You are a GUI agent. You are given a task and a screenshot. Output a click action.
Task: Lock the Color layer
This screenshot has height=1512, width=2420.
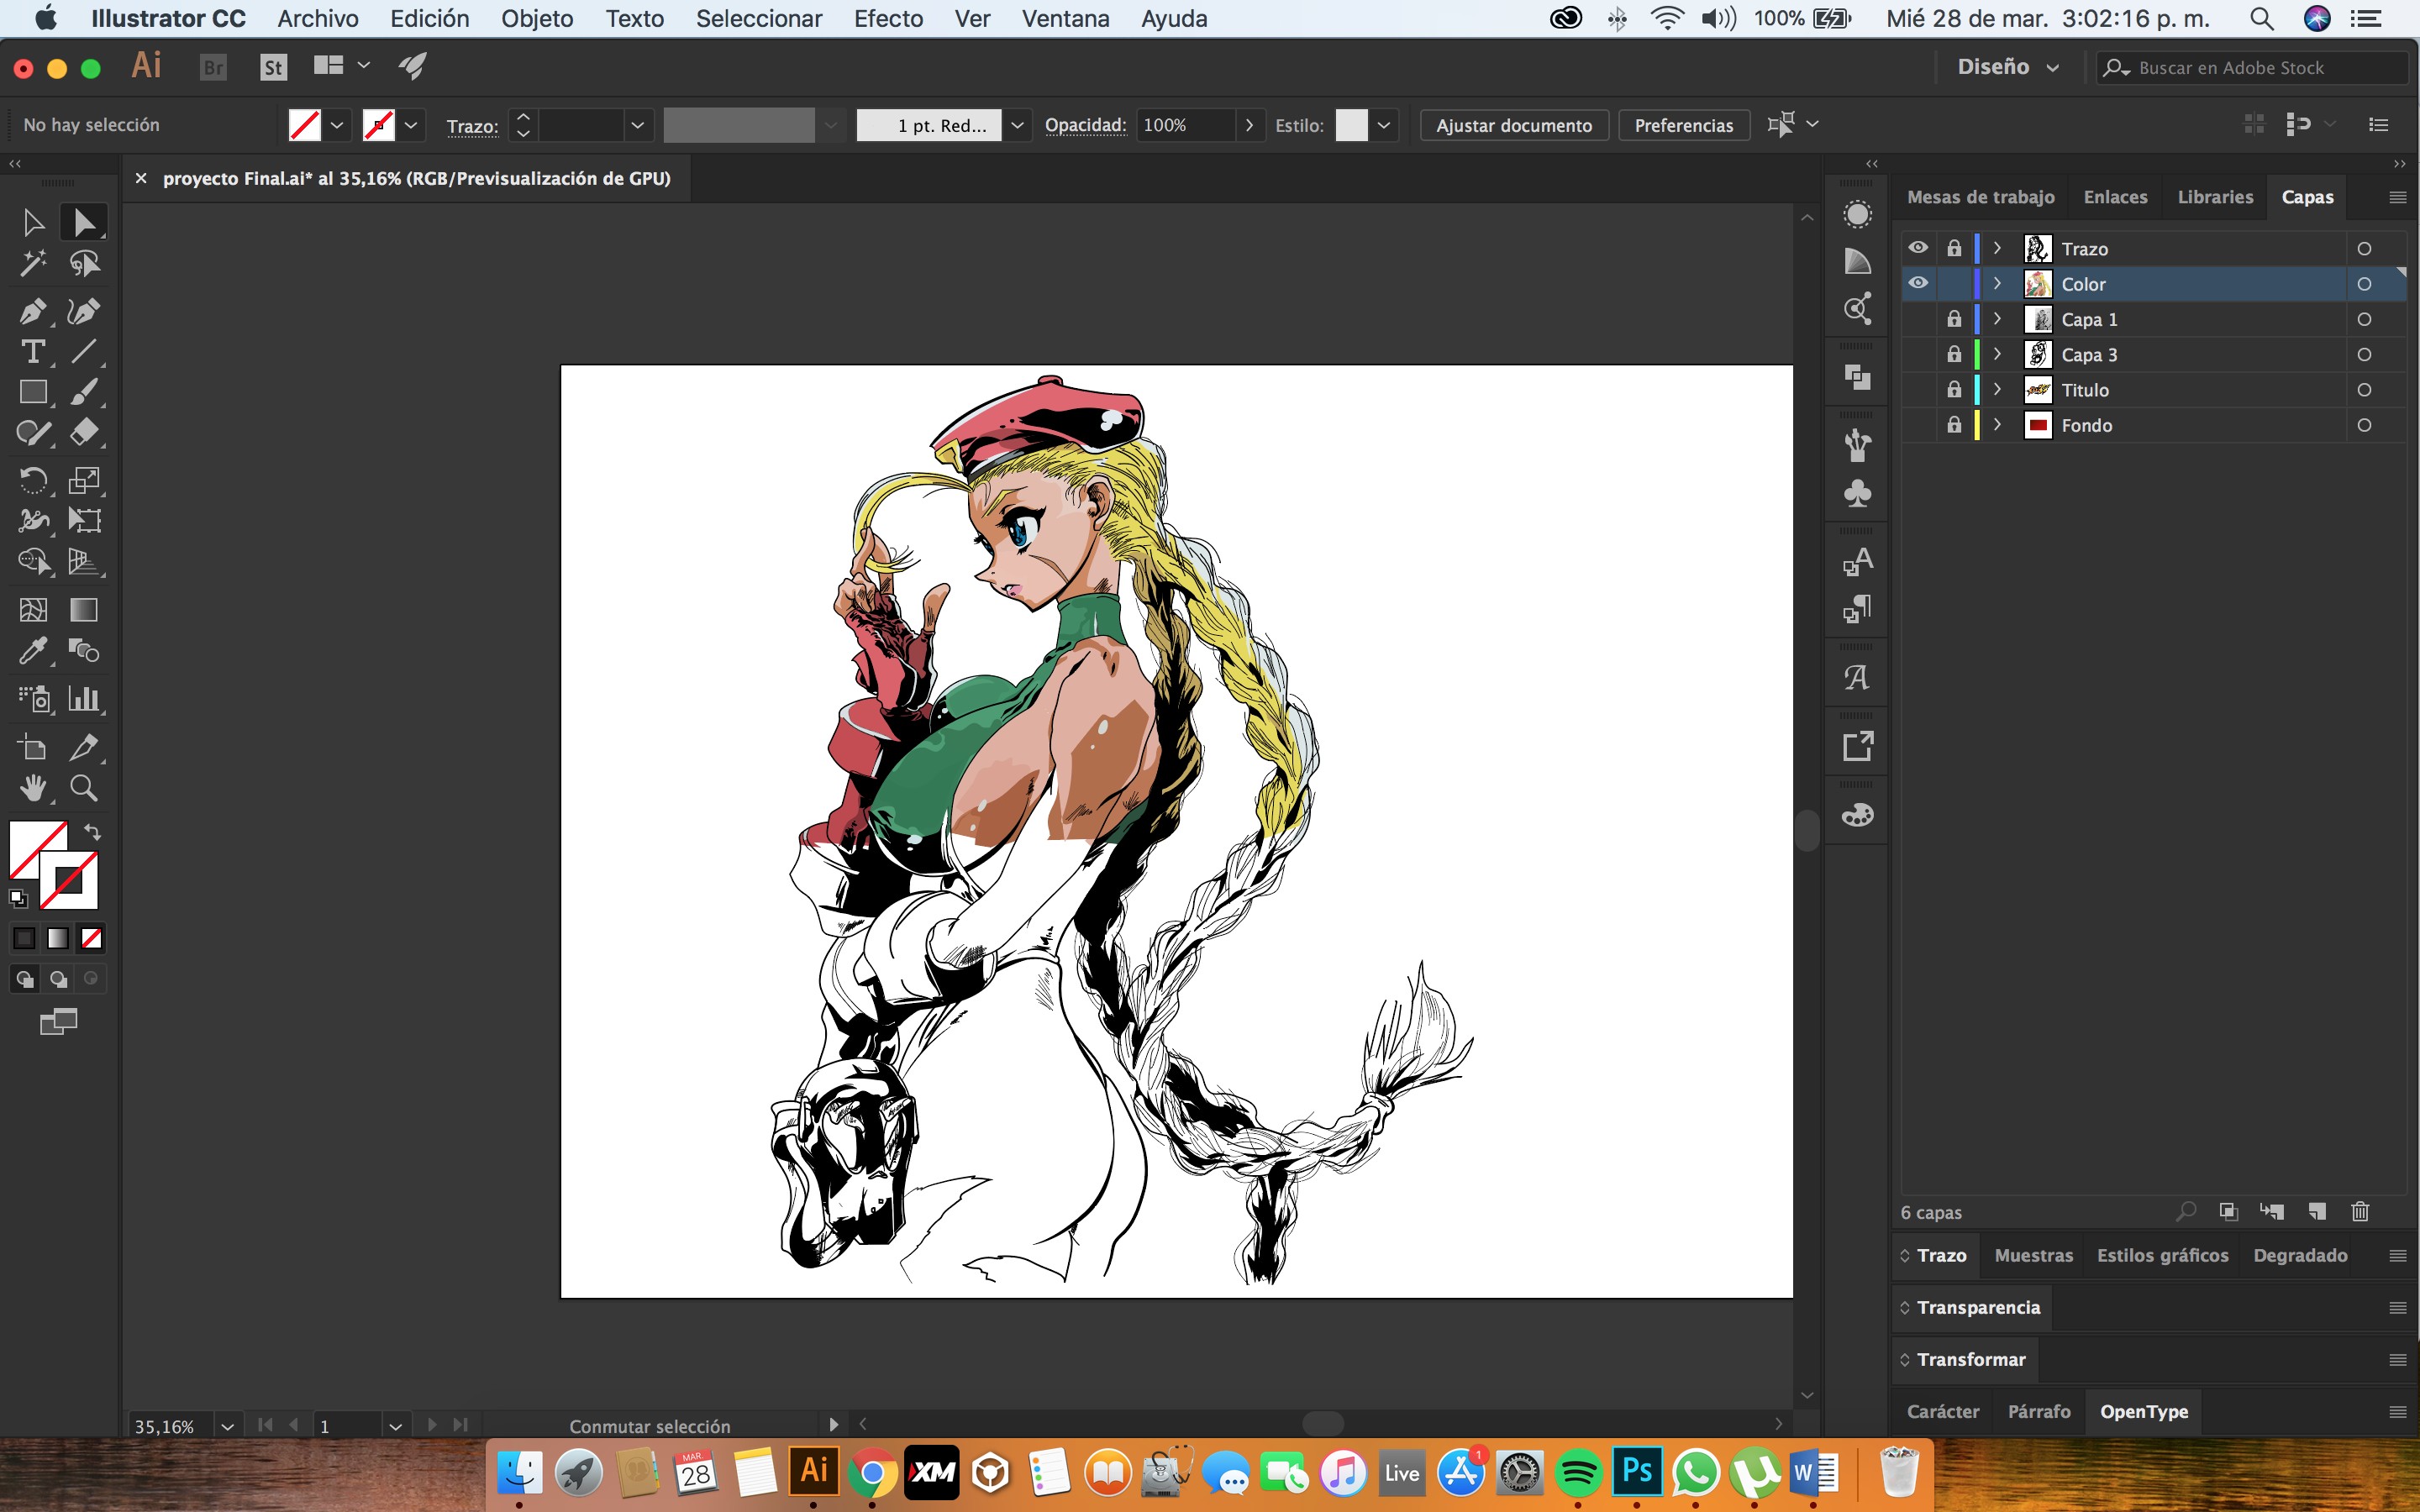1954,284
